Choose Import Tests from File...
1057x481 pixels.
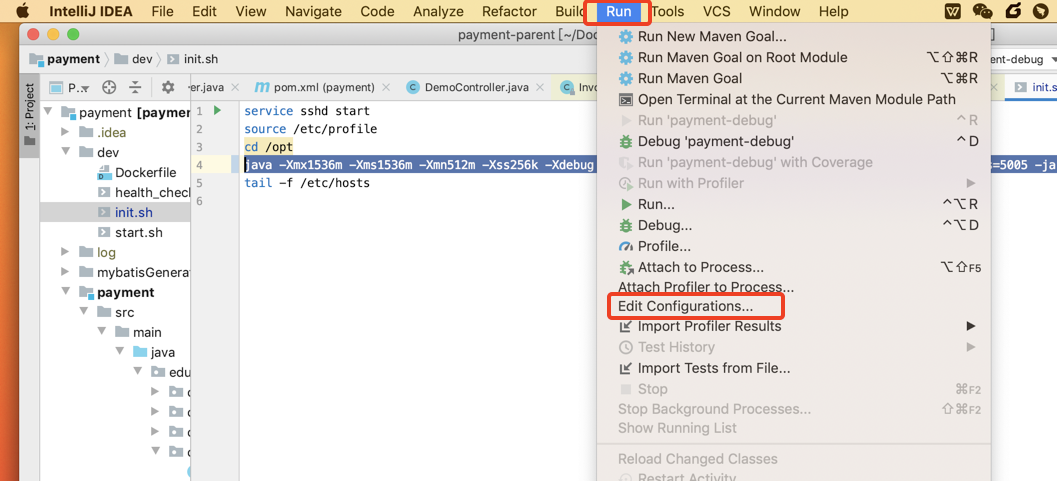[793, 368]
